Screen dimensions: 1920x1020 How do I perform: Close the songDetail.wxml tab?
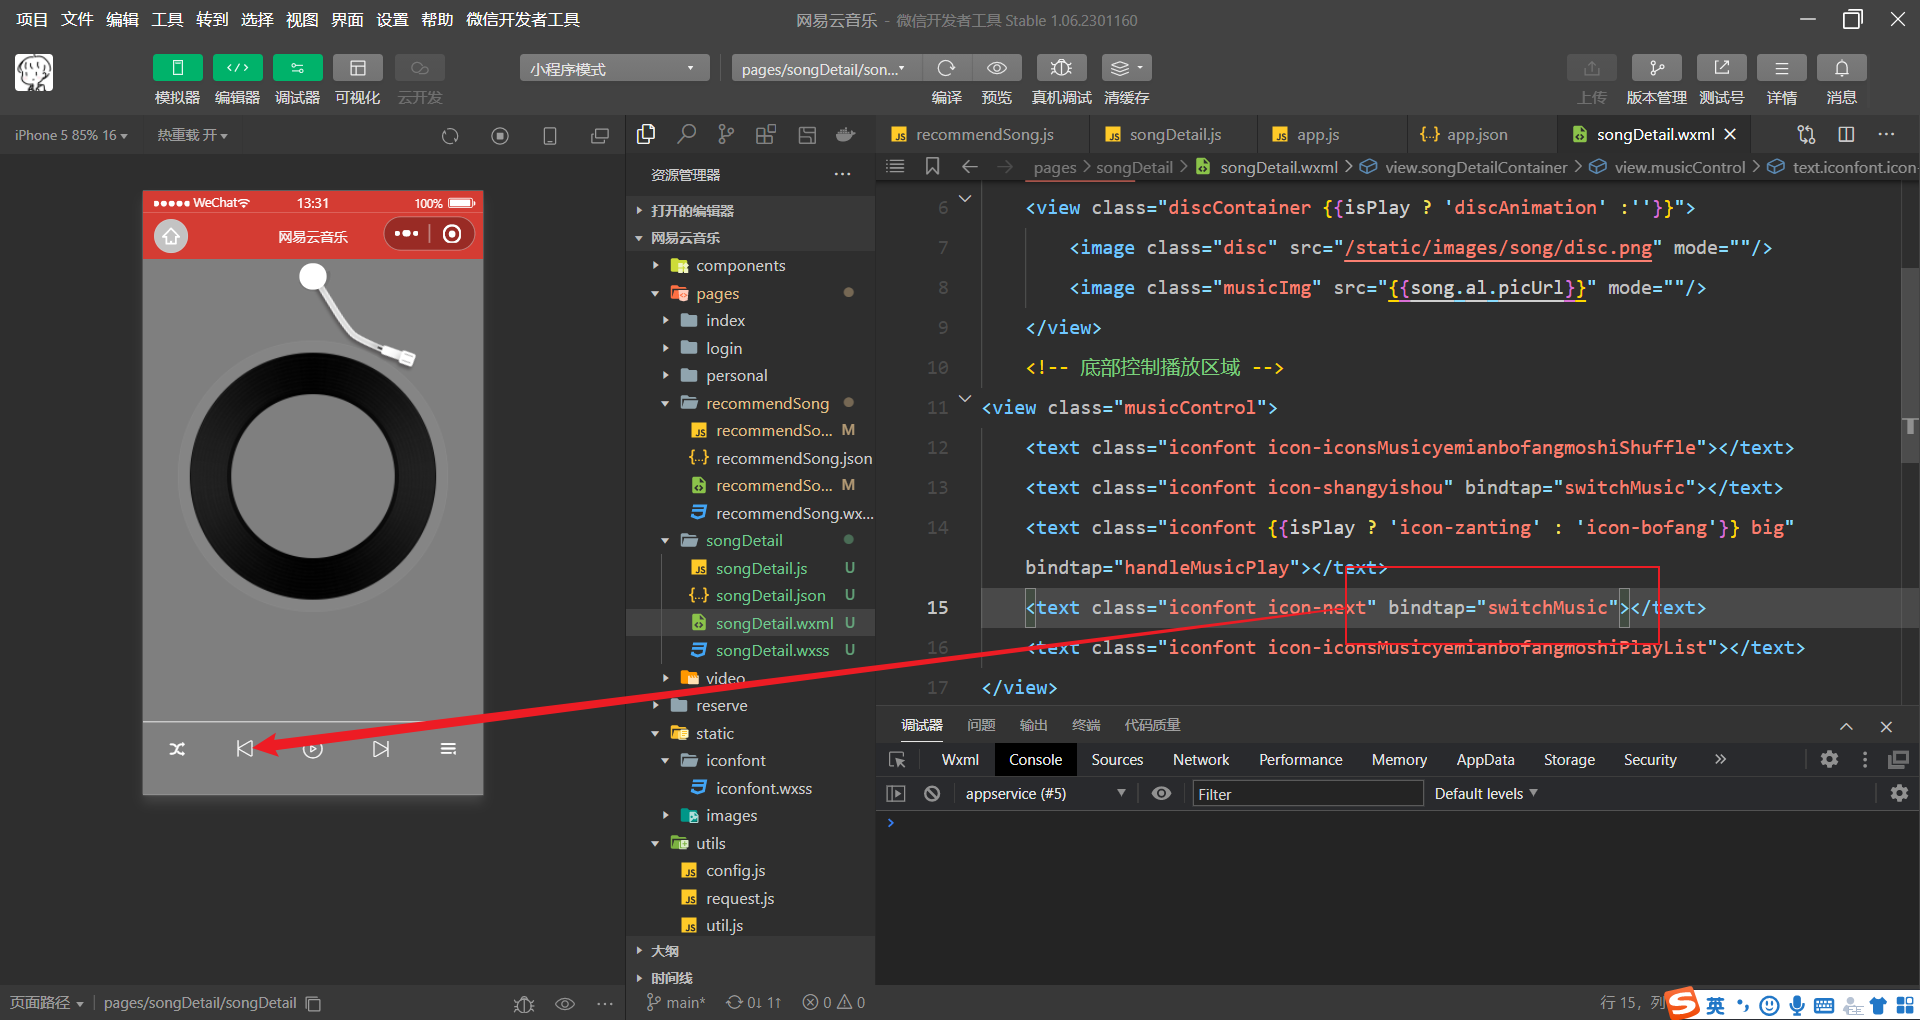[x=1731, y=134]
